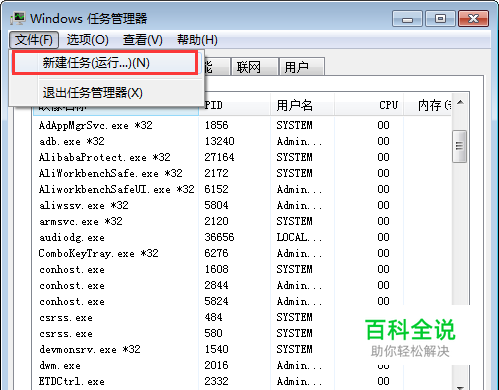Switch to the 联网 tab
499x390 pixels.
254,67
